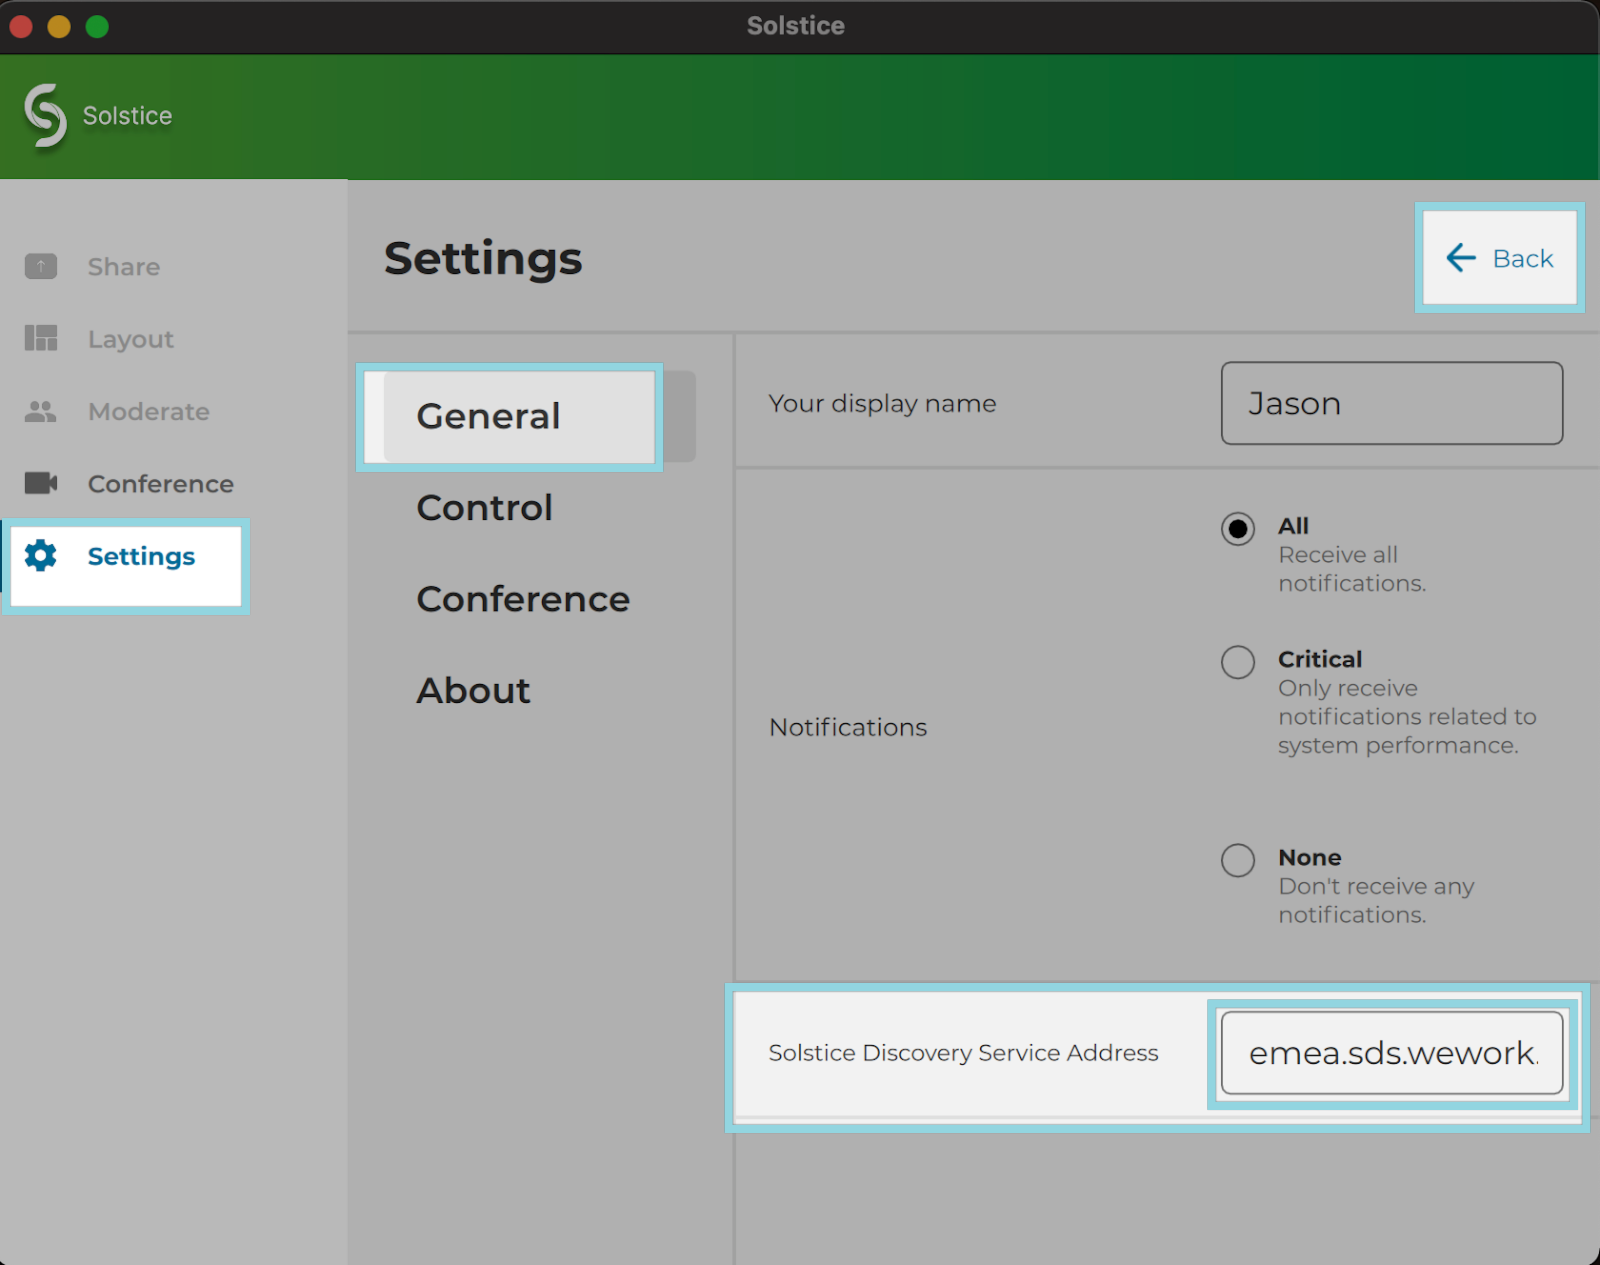Click the Settings gear icon

40,556
